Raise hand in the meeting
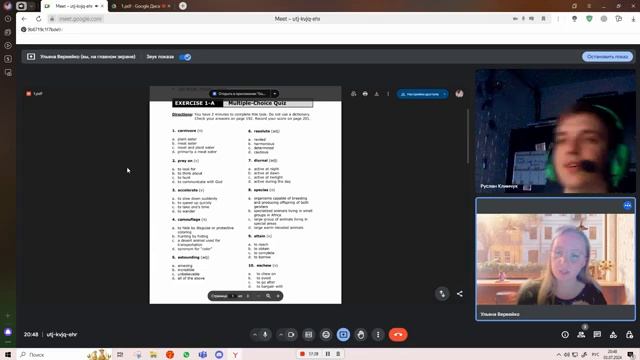 coord(361,335)
